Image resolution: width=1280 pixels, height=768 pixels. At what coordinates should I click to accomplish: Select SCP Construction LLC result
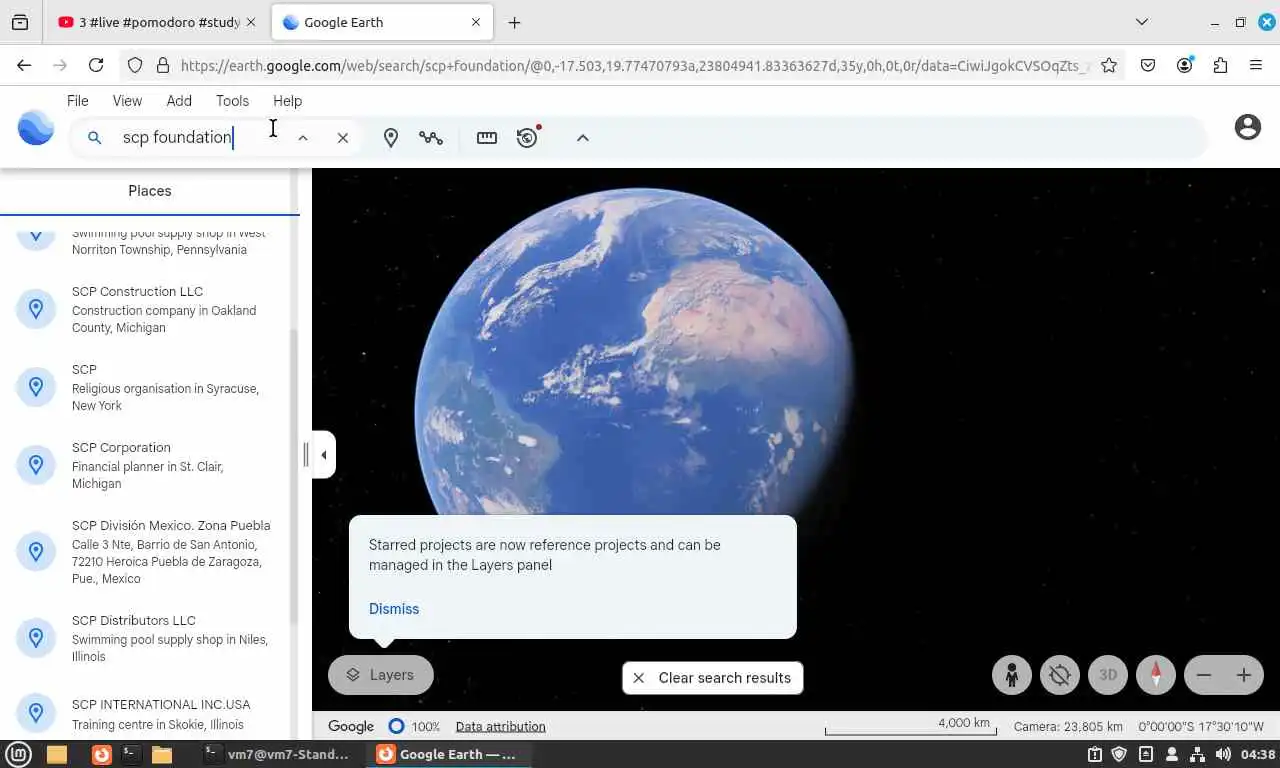145,309
